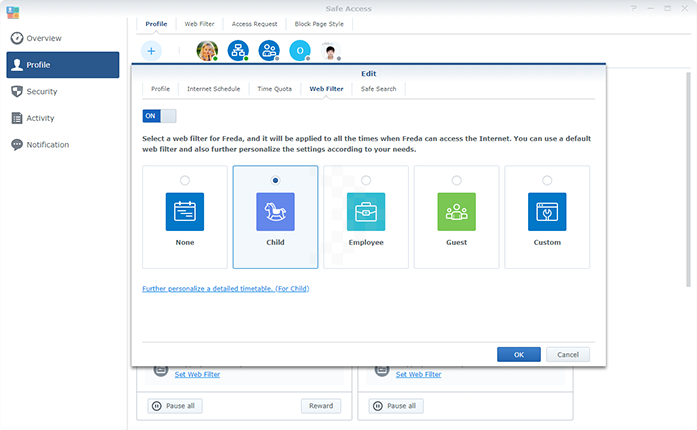Open Further personalize a detailed timetable link
This screenshot has height=430, width=697.
tap(226, 289)
